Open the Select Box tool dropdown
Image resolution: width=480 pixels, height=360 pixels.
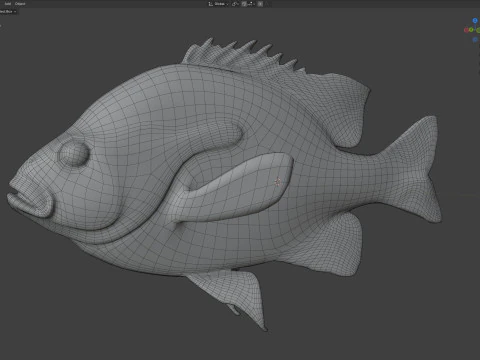coord(8,11)
